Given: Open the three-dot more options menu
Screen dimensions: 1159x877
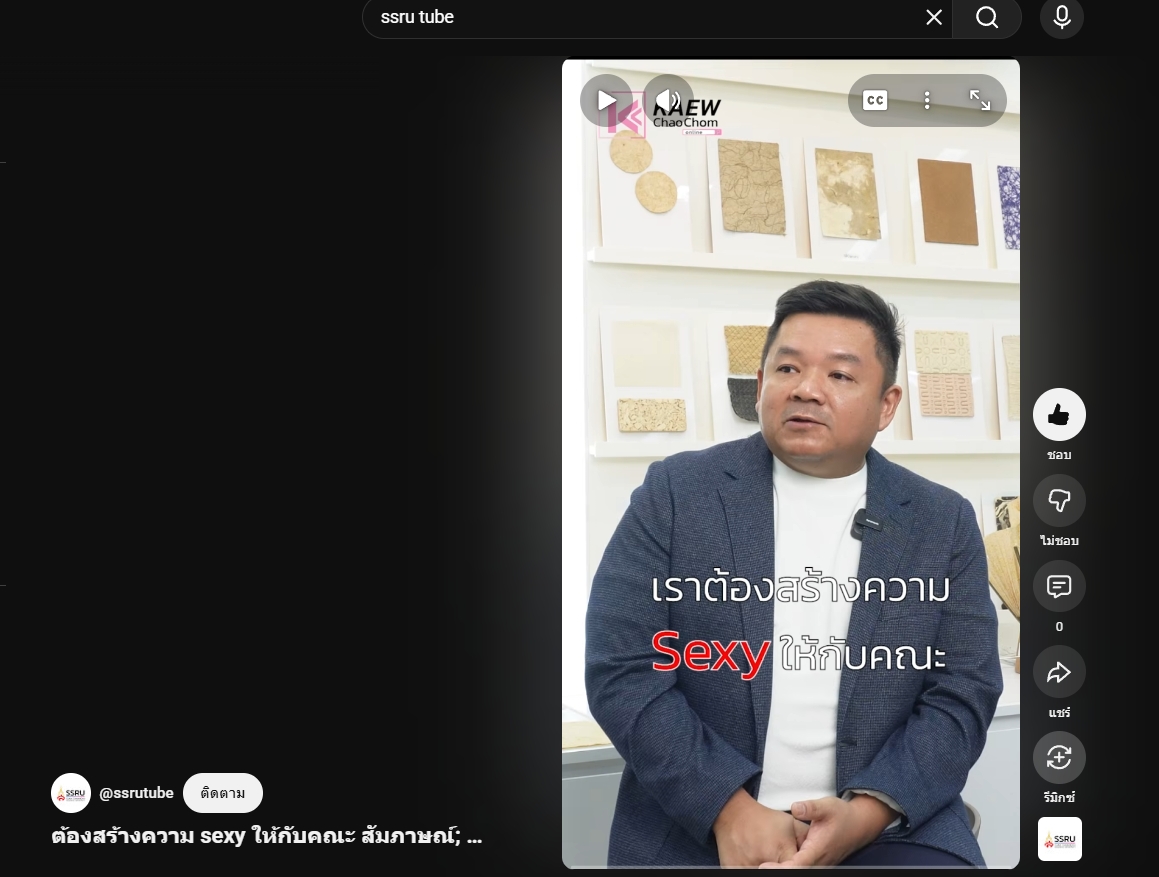Looking at the screenshot, I should (x=927, y=100).
